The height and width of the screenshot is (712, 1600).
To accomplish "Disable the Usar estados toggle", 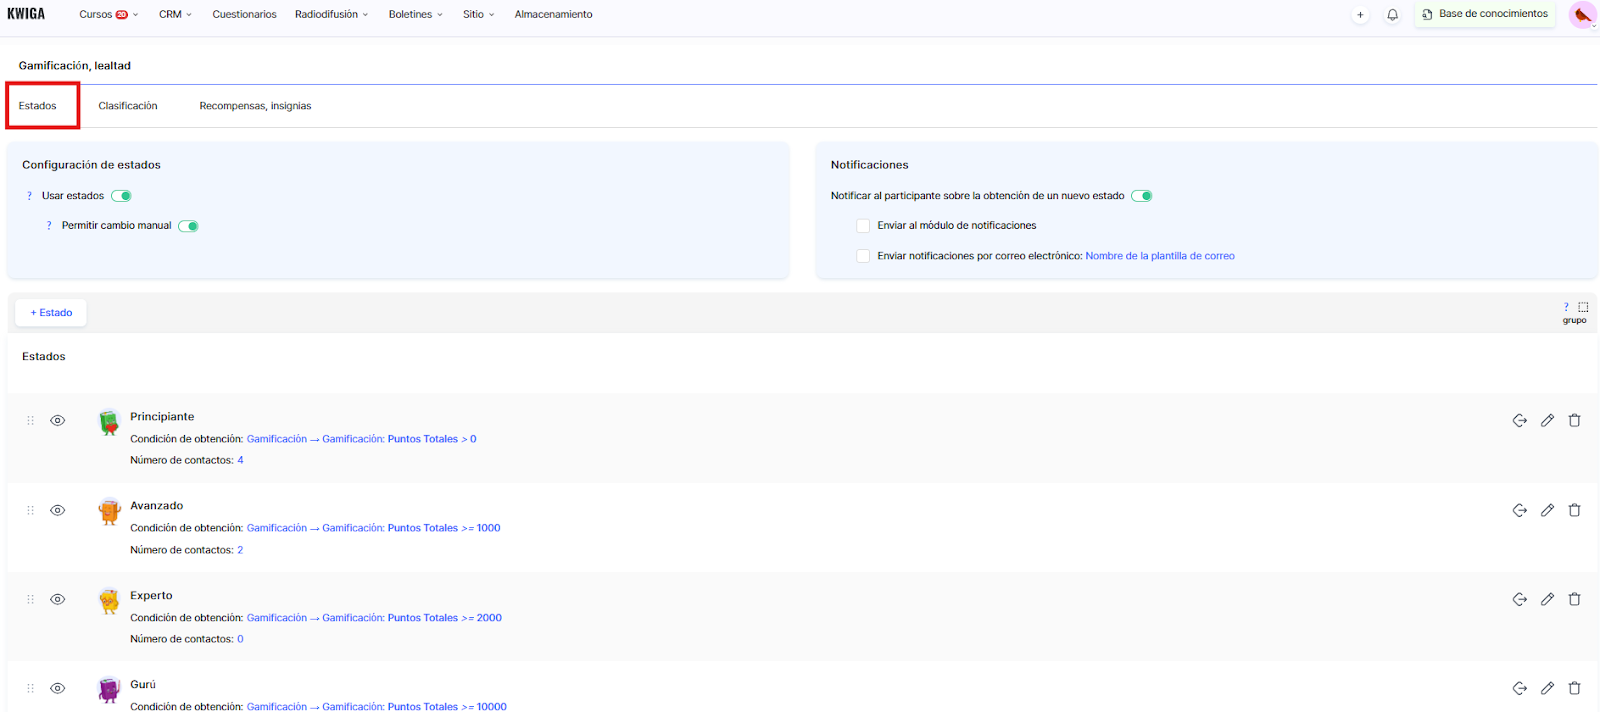I will point(122,196).
